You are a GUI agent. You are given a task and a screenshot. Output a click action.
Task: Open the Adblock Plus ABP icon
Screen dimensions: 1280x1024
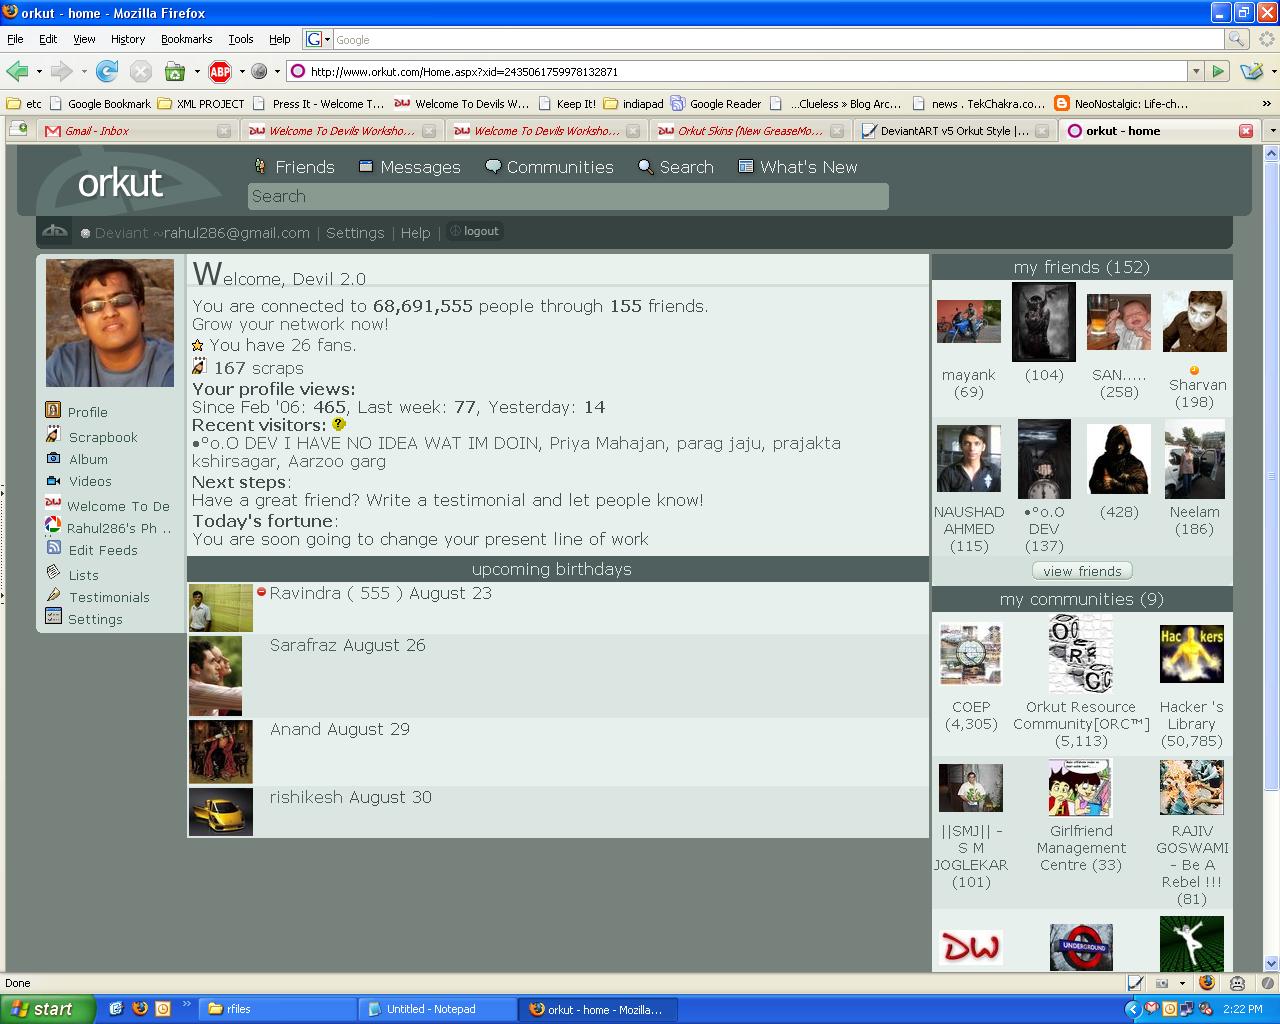coord(220,71)
